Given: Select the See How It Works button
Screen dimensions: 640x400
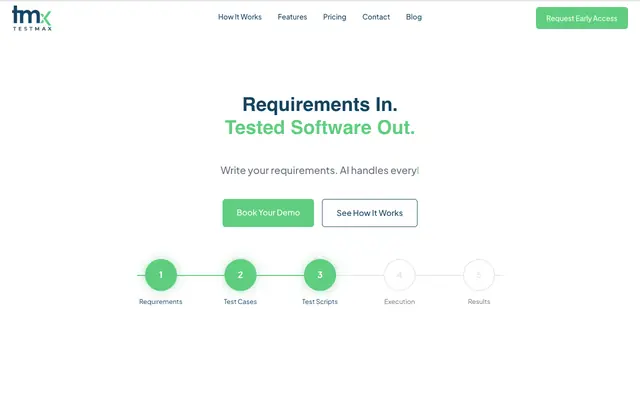Looking at the screenshot, I should 369,213.
